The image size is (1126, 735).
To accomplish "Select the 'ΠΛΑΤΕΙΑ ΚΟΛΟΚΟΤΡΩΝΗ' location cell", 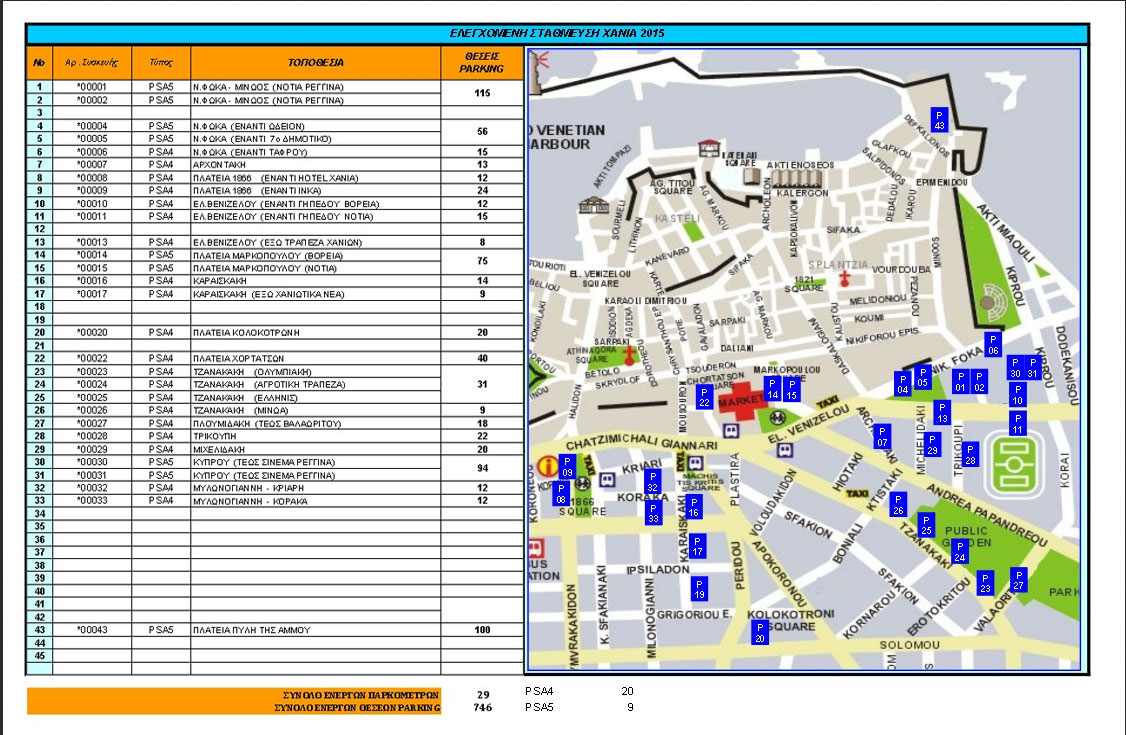I will coord(315,333).
